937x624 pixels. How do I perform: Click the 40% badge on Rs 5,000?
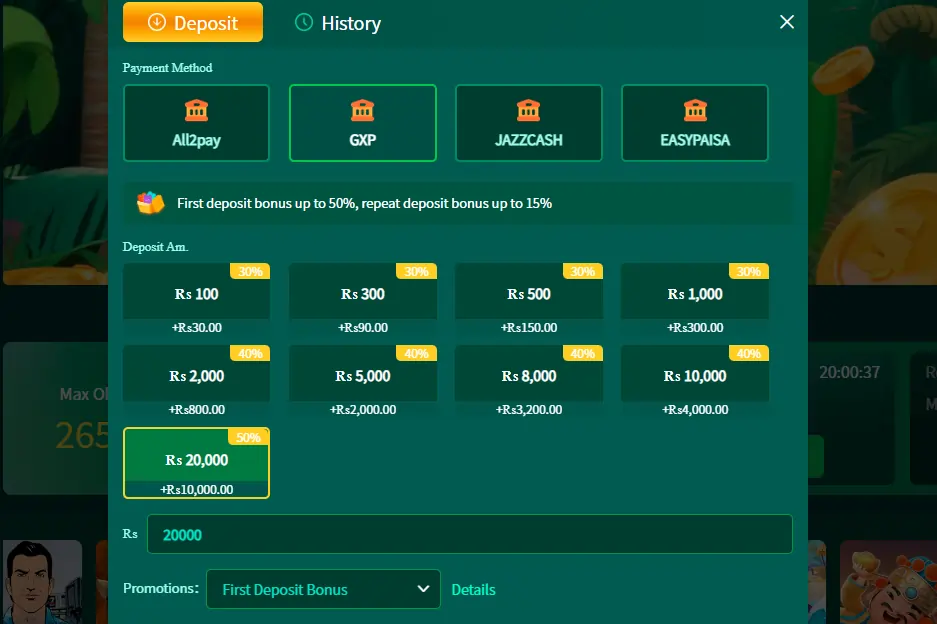[x=415, y=353]
